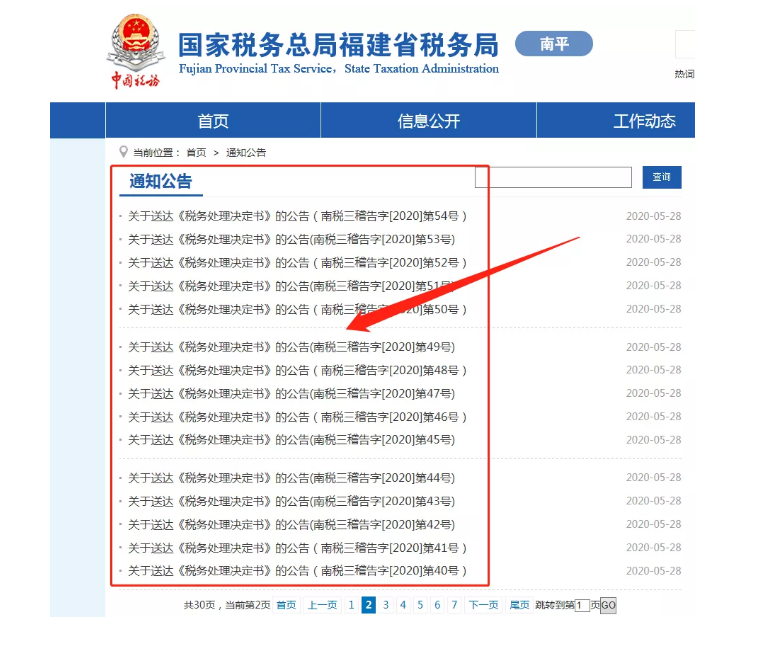
Task: Click the 国家税务总局福建省税务局 site title
Action: [338, 45]
